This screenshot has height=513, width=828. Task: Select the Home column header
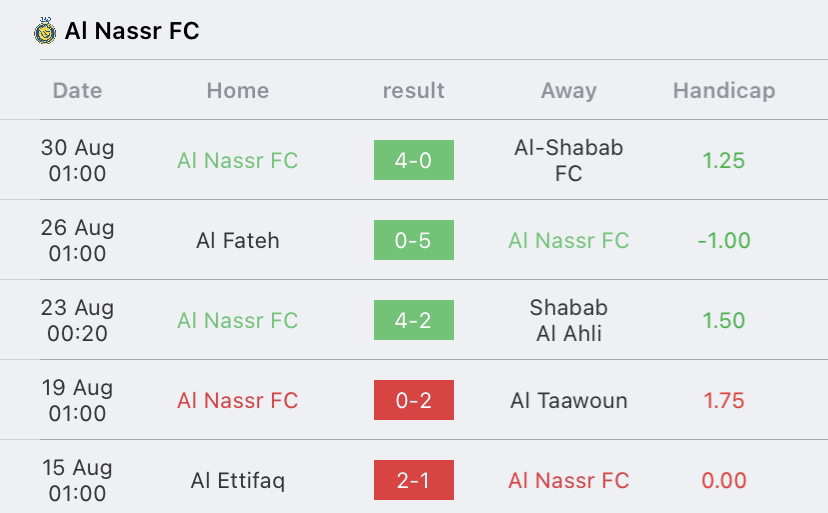coord(238,90)
